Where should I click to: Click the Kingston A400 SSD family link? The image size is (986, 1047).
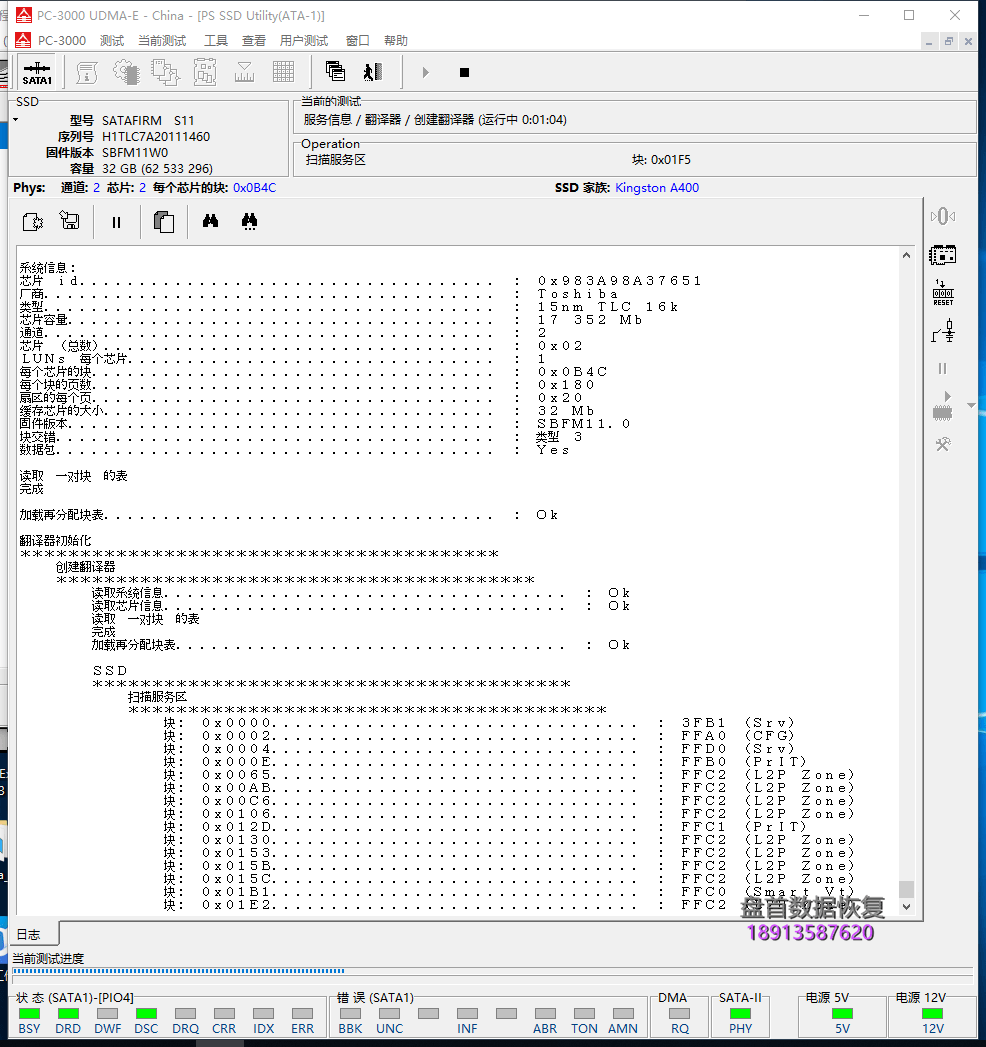pyautogui.click(x=657, y=188)
